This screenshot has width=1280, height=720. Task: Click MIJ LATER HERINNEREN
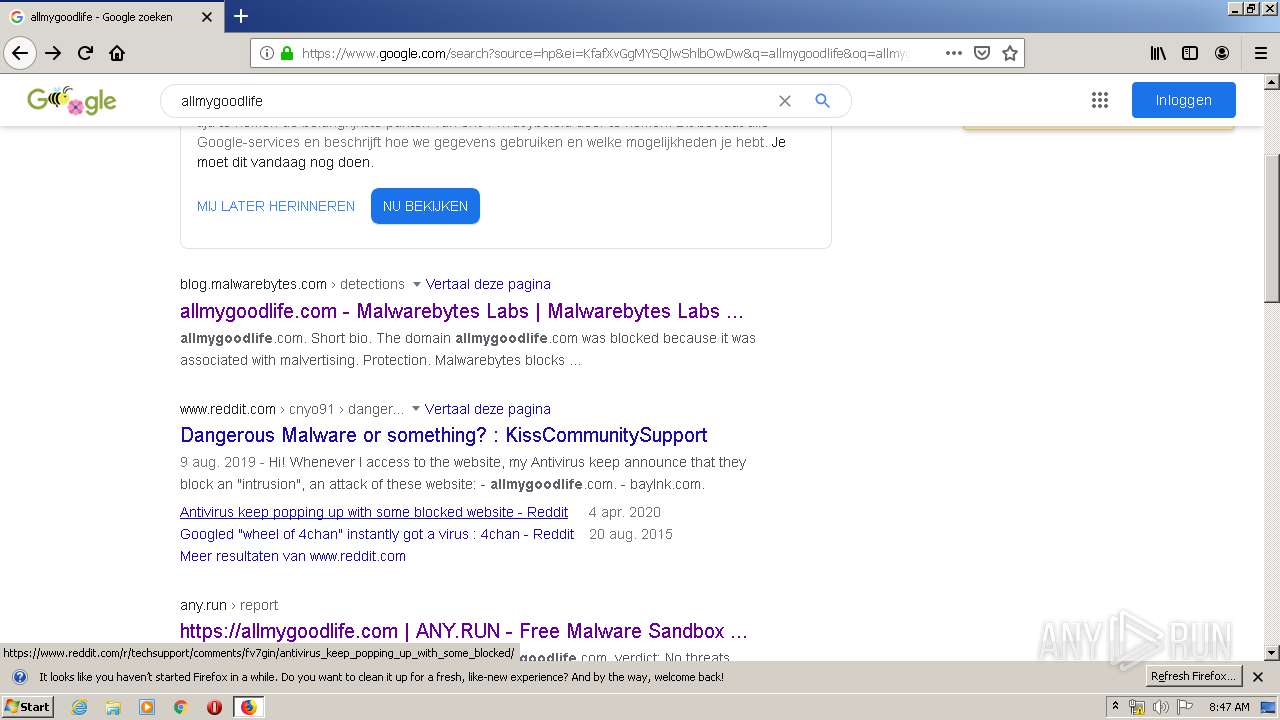[276, 206]
